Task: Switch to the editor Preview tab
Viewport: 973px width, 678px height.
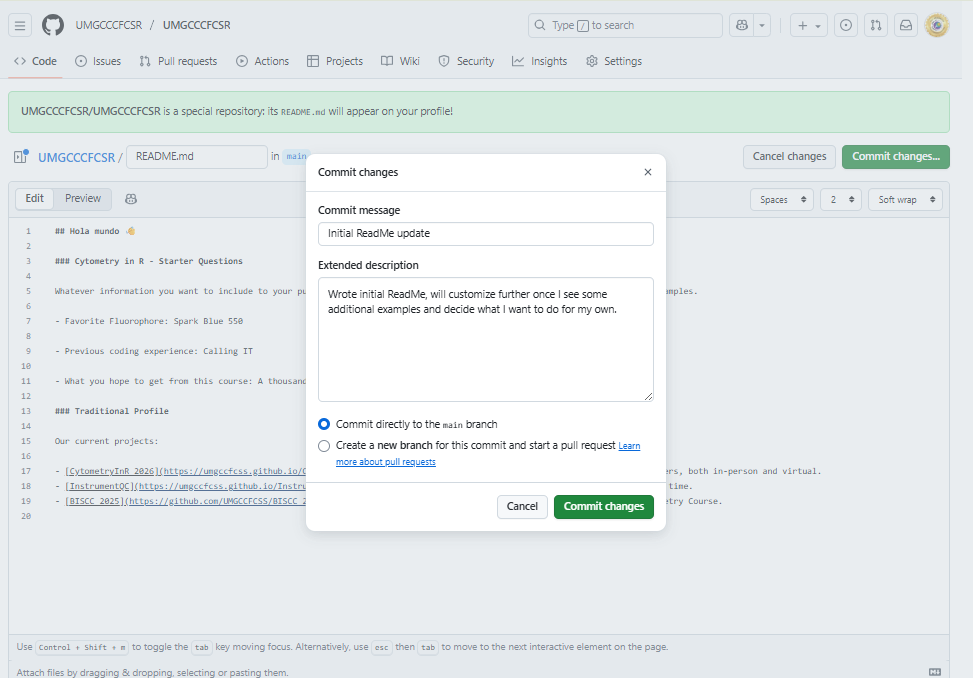Action: (x=83, y=199)
